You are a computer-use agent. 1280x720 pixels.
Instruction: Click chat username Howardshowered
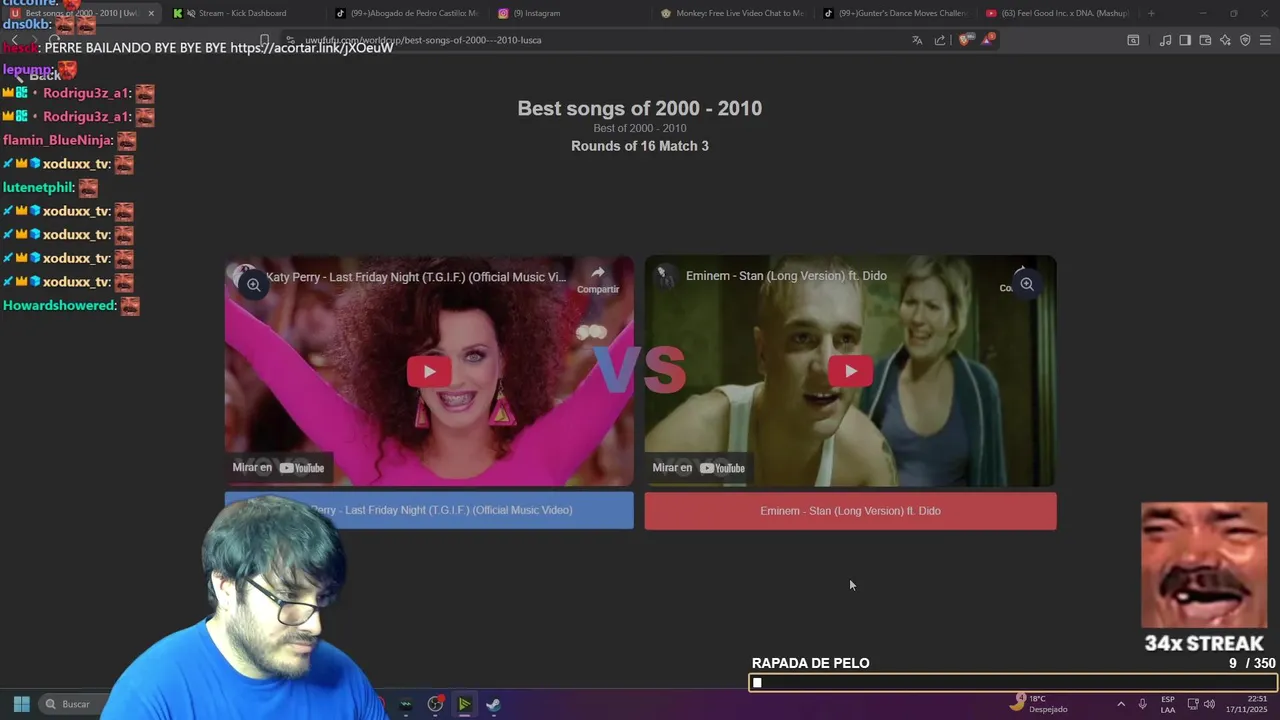[x=60, y=306]
